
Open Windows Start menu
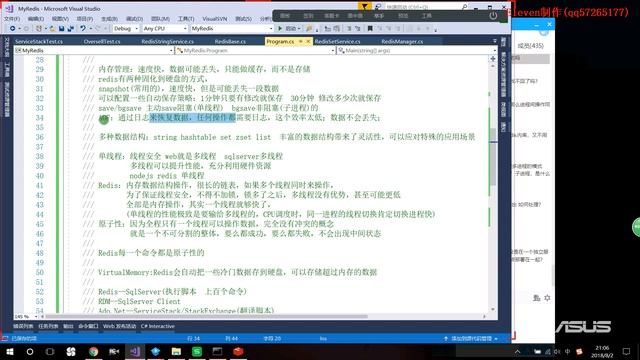pyautogui.click(x=10, y=351)
